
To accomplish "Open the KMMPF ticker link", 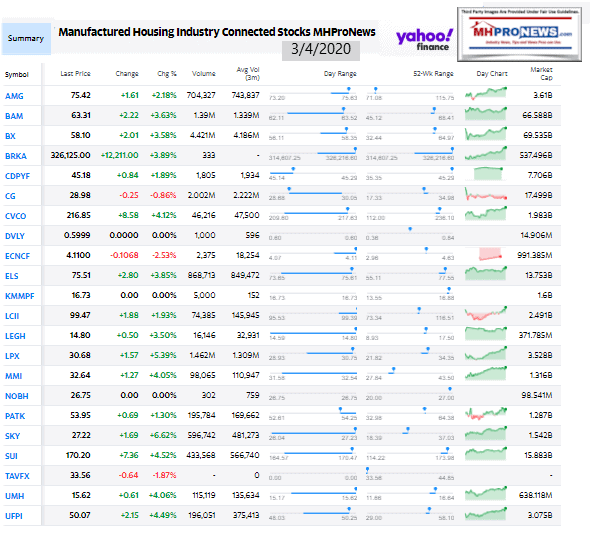I will click(x=20, y=296).
